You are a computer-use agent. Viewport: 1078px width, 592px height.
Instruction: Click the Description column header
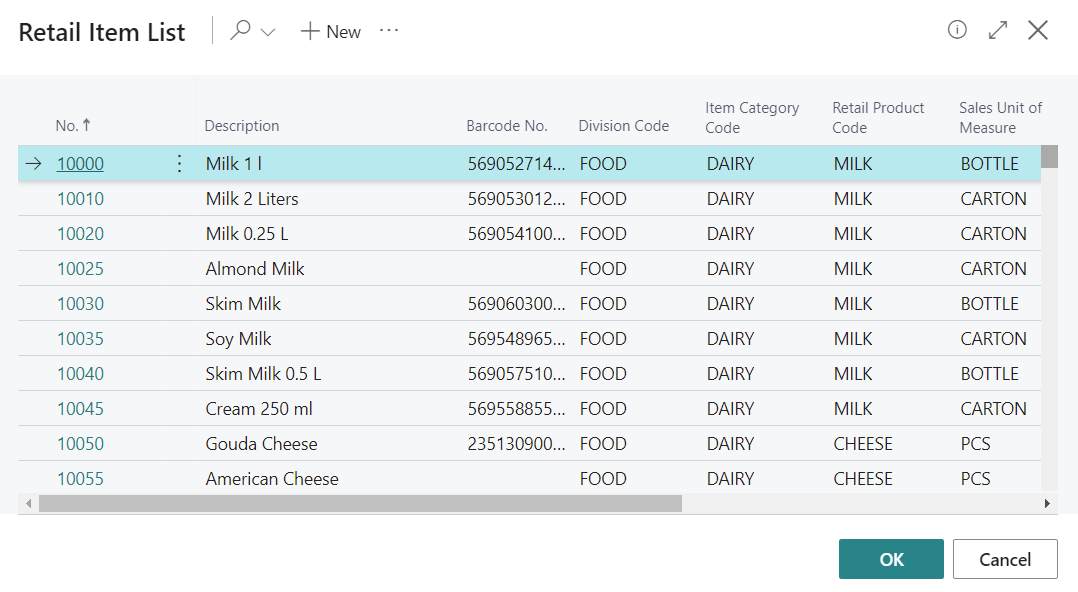[x=242, y=126]
